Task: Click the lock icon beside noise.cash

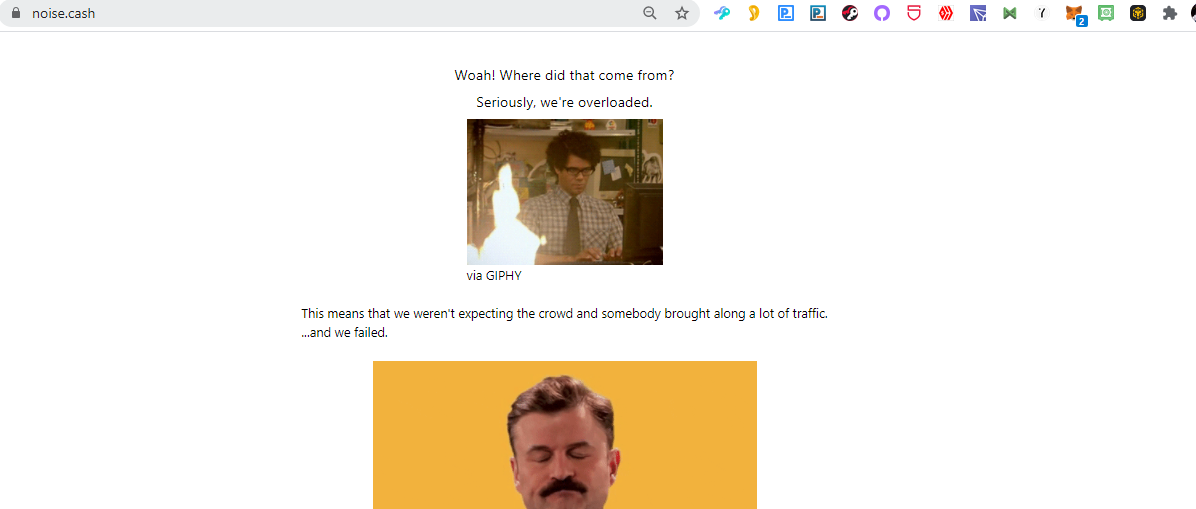Action: pos(14,13)
